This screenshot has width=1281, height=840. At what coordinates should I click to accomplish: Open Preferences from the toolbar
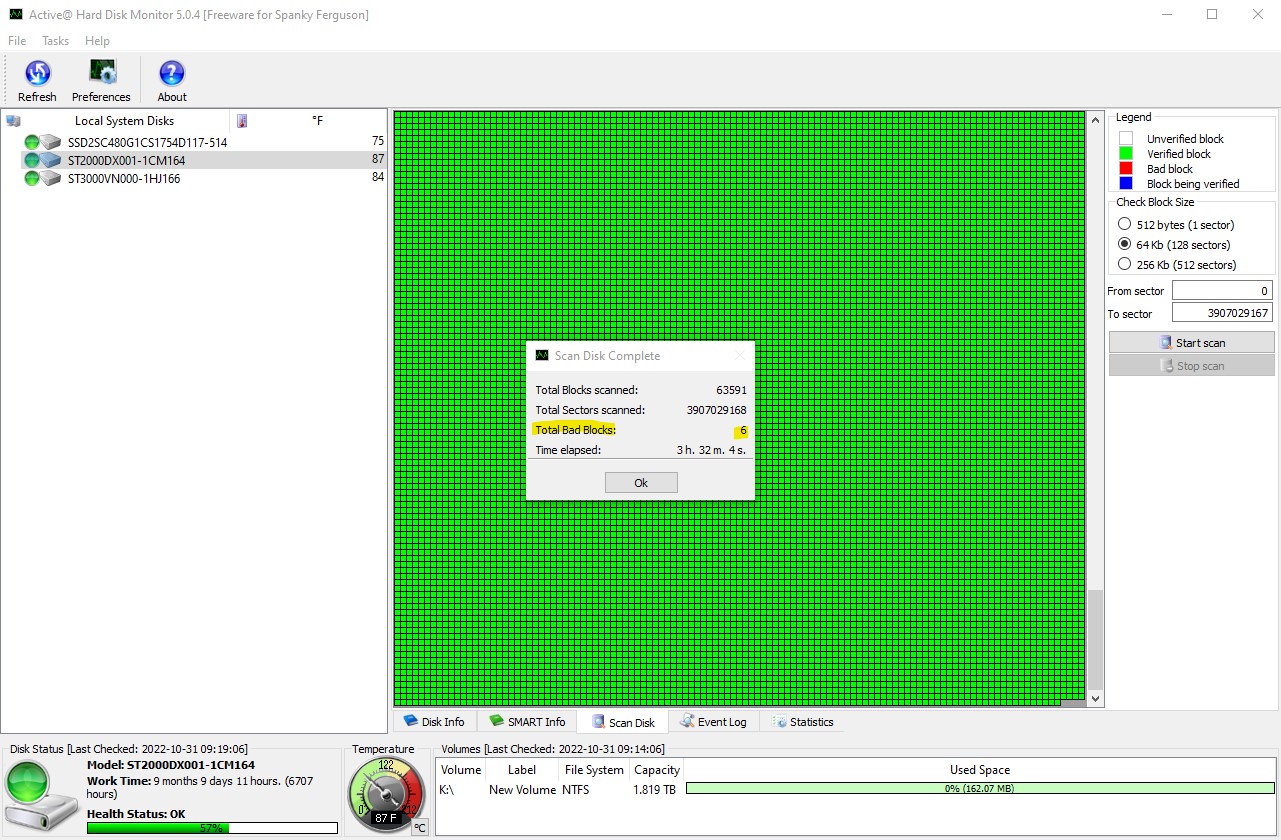point(101,74)
